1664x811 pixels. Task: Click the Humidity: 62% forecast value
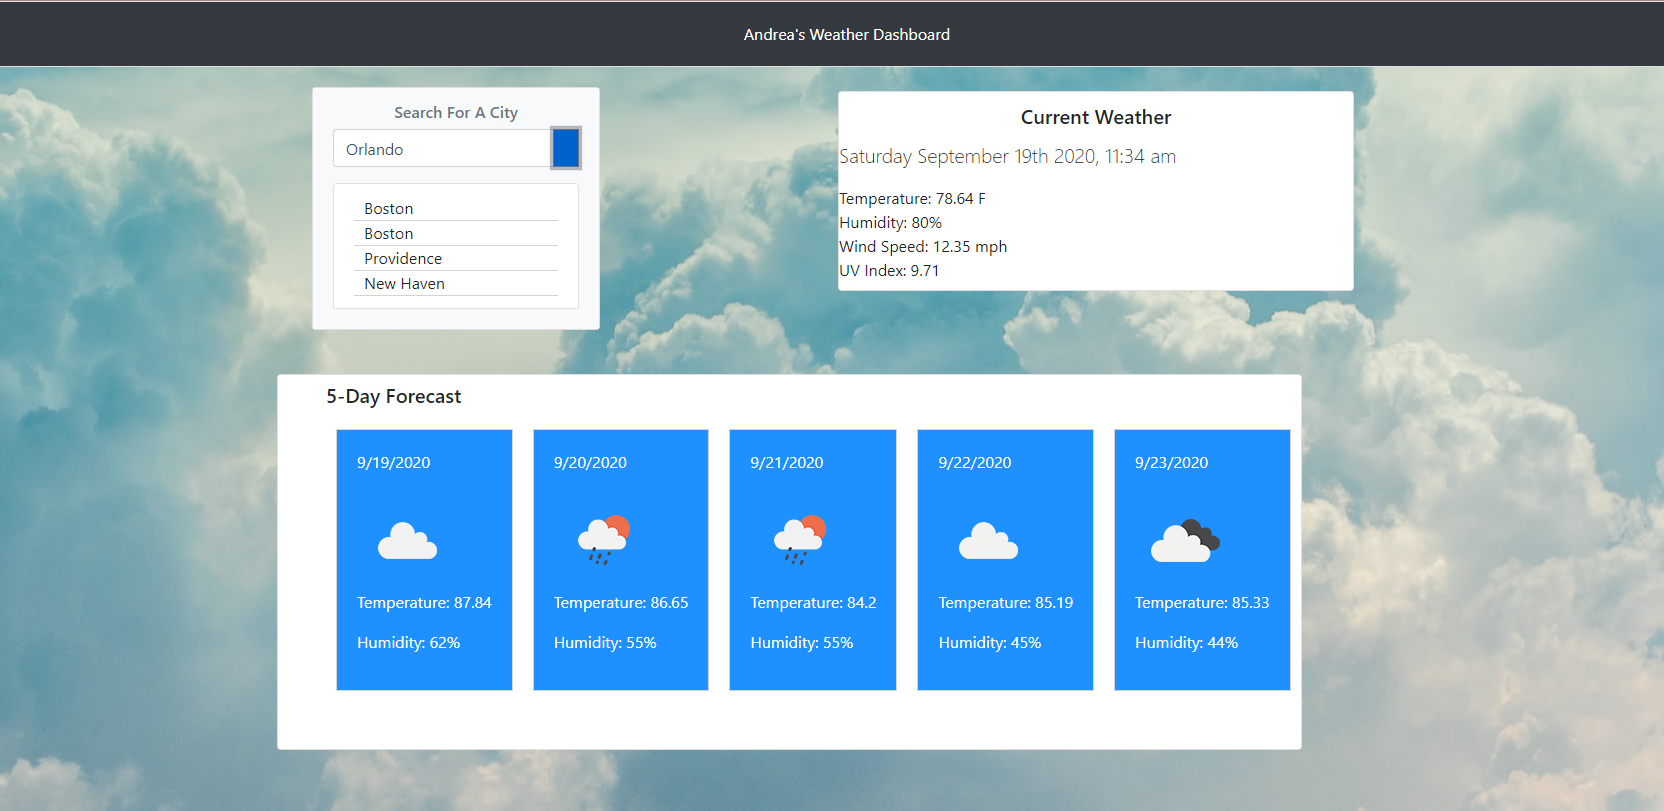(408, 642)
